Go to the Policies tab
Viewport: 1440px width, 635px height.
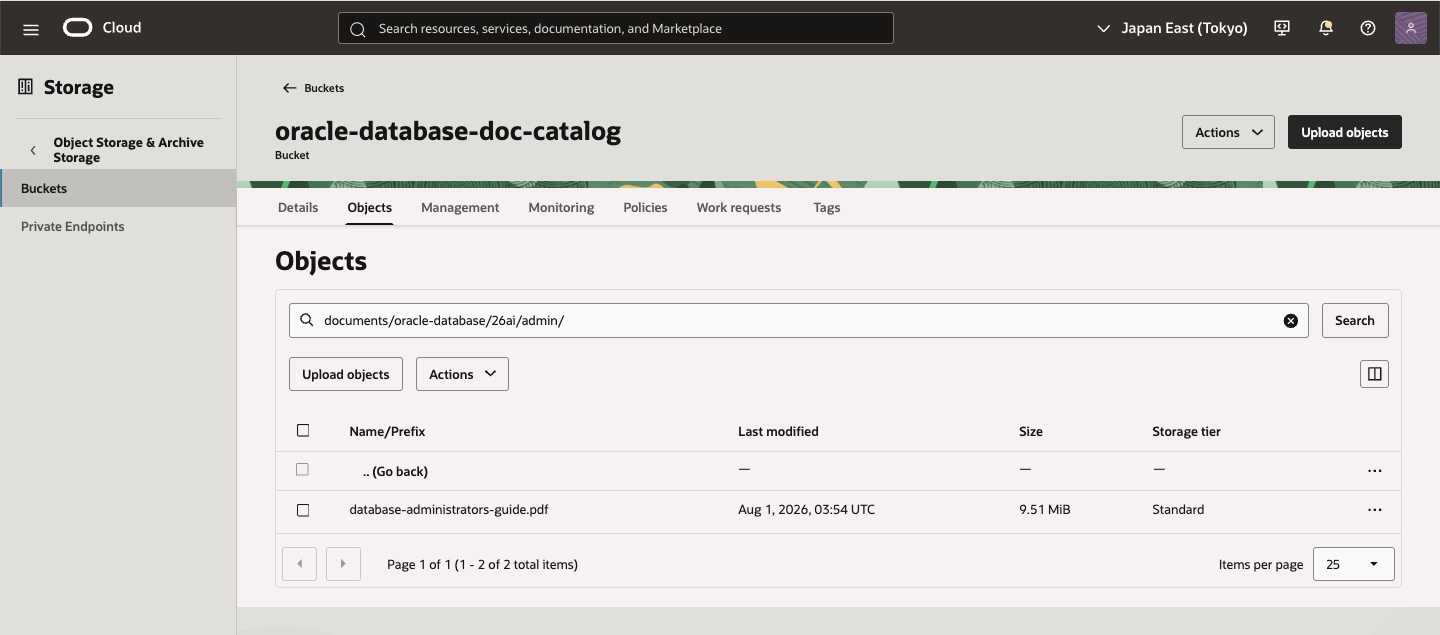click(645, 207)
